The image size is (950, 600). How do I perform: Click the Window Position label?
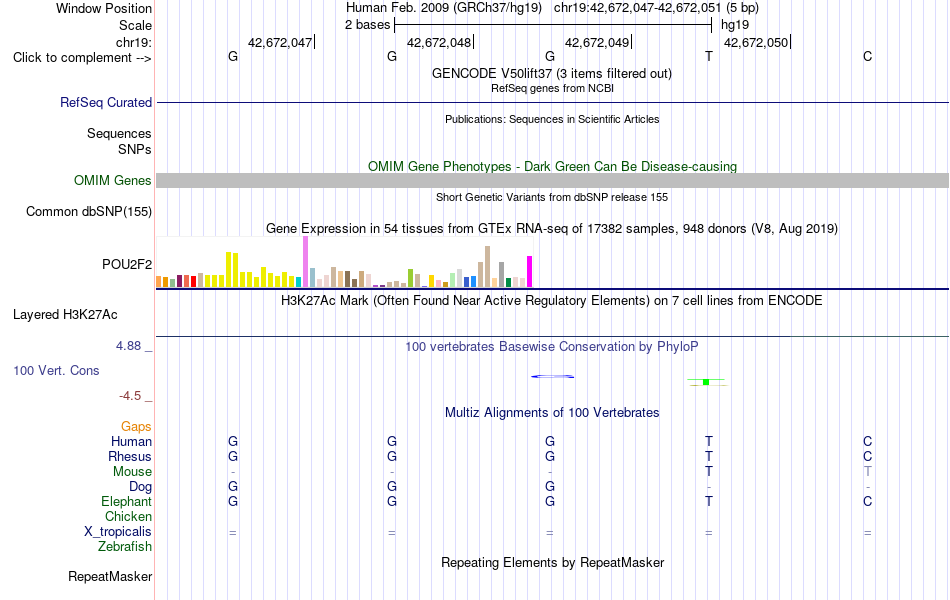click(x=104, y=8)
